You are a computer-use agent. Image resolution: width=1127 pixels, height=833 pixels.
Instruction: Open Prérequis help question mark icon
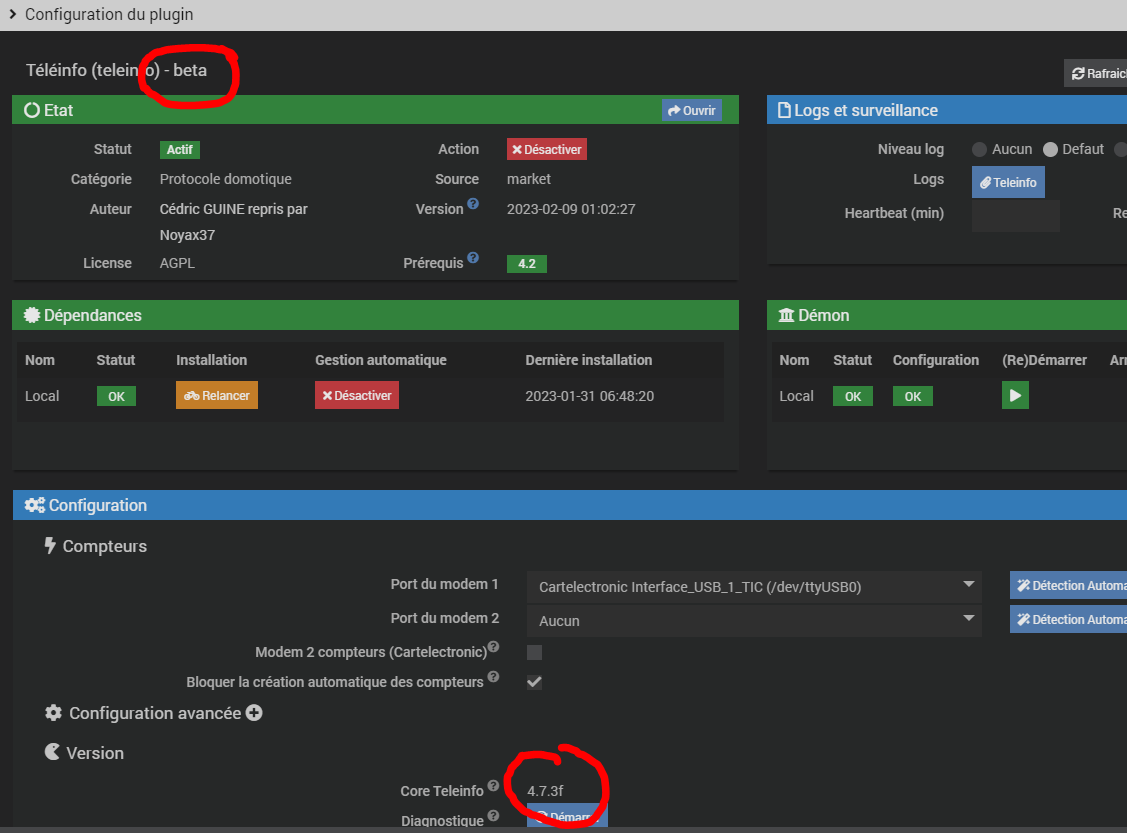pyautogui.click(x=473, y=257)
